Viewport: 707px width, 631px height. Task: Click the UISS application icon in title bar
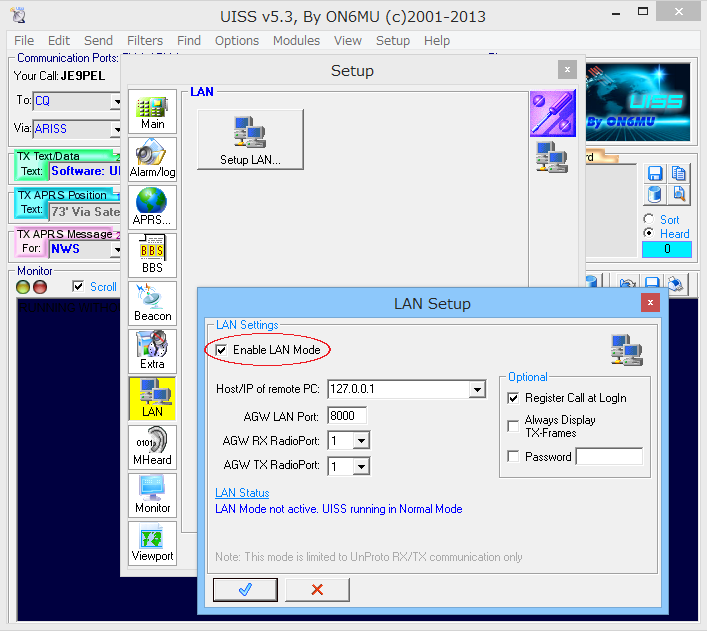pos(18,15)
